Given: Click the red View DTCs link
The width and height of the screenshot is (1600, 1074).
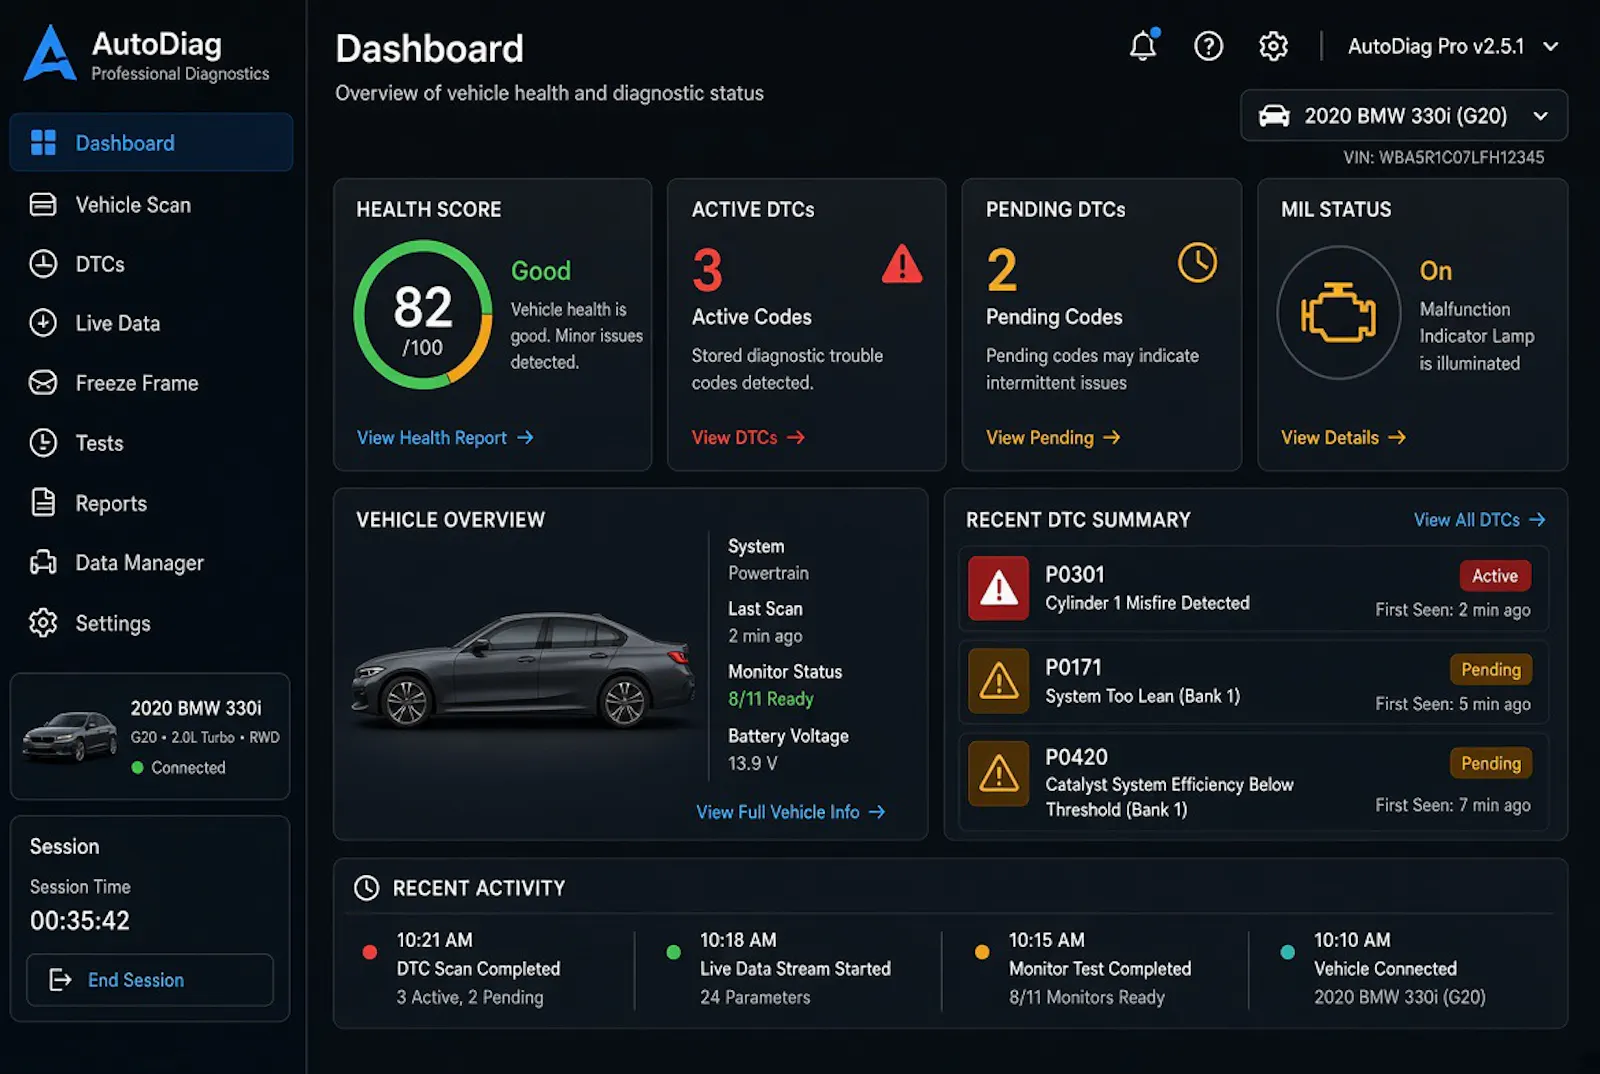Looking at the screenshot, I should (748, 438).
